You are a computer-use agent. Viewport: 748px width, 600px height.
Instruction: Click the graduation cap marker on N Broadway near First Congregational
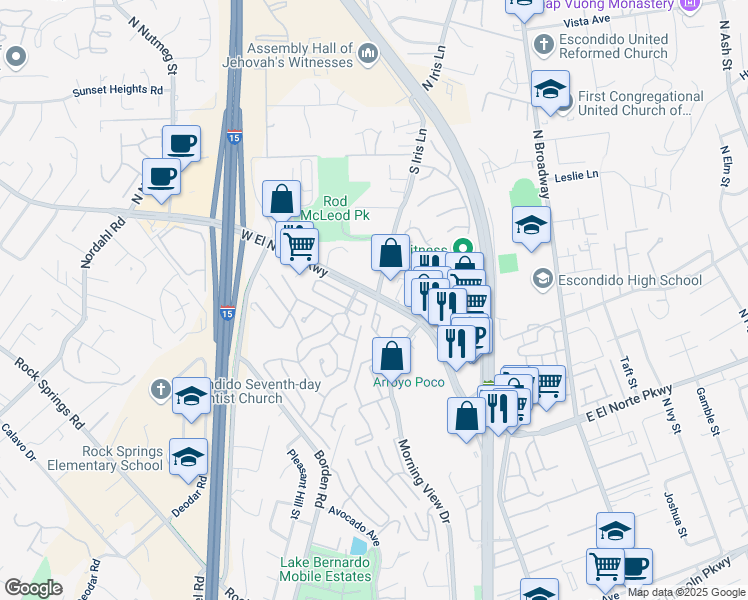pyautogui.click(x=551, y=90)
